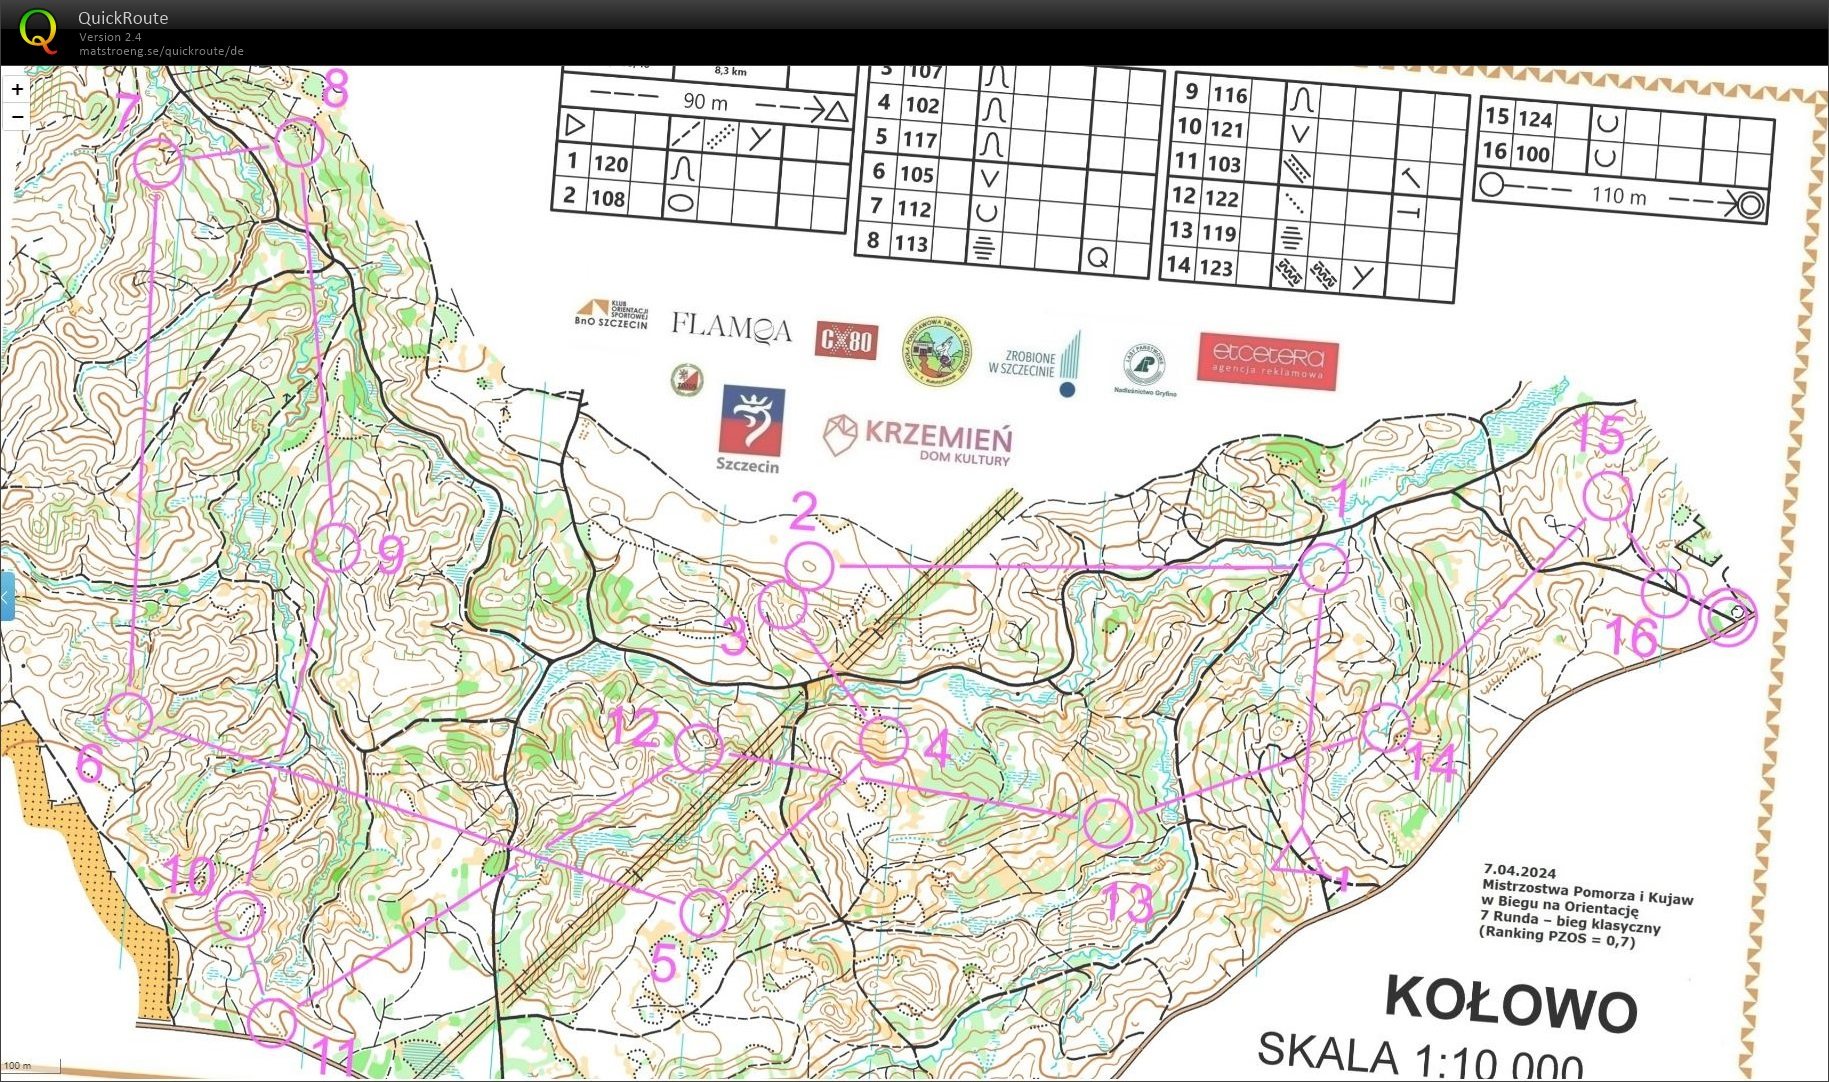The height and width of the screenshot is (1082, 1829).
Task: Click the KOŁOWO map title
Action: click(x=1510, y=1003)
